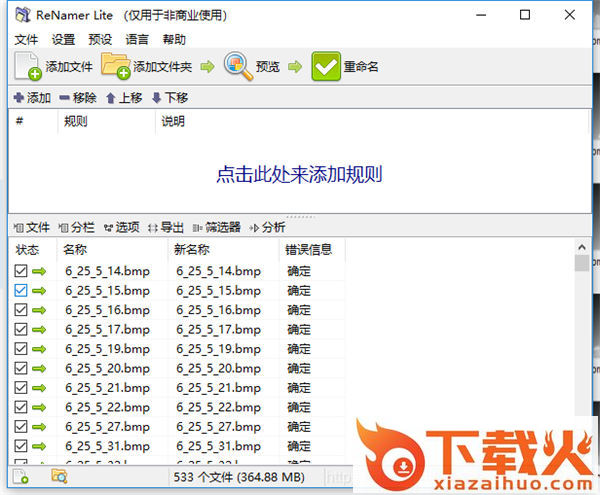Select file name 6_25_5_20.bmp in 名称 column
Image resolution: width=600 pixels, height=495 pixels.
tap(107, 368)
